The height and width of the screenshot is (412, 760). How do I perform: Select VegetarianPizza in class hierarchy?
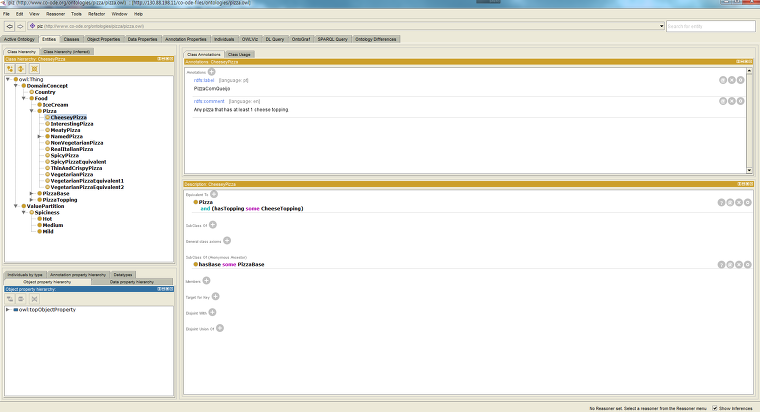(71, 174)
